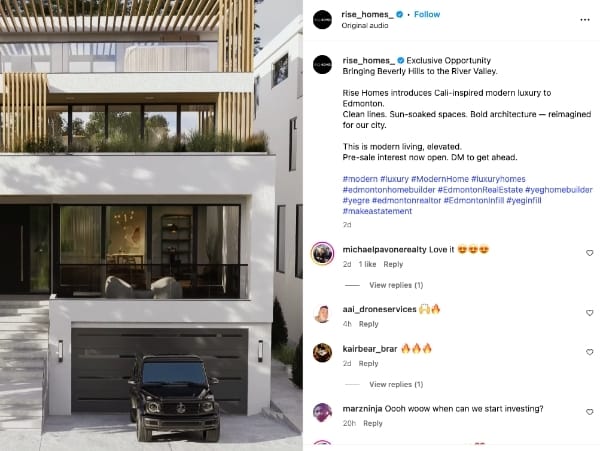Like aai_droneservices comment with heart

(589, 313)
